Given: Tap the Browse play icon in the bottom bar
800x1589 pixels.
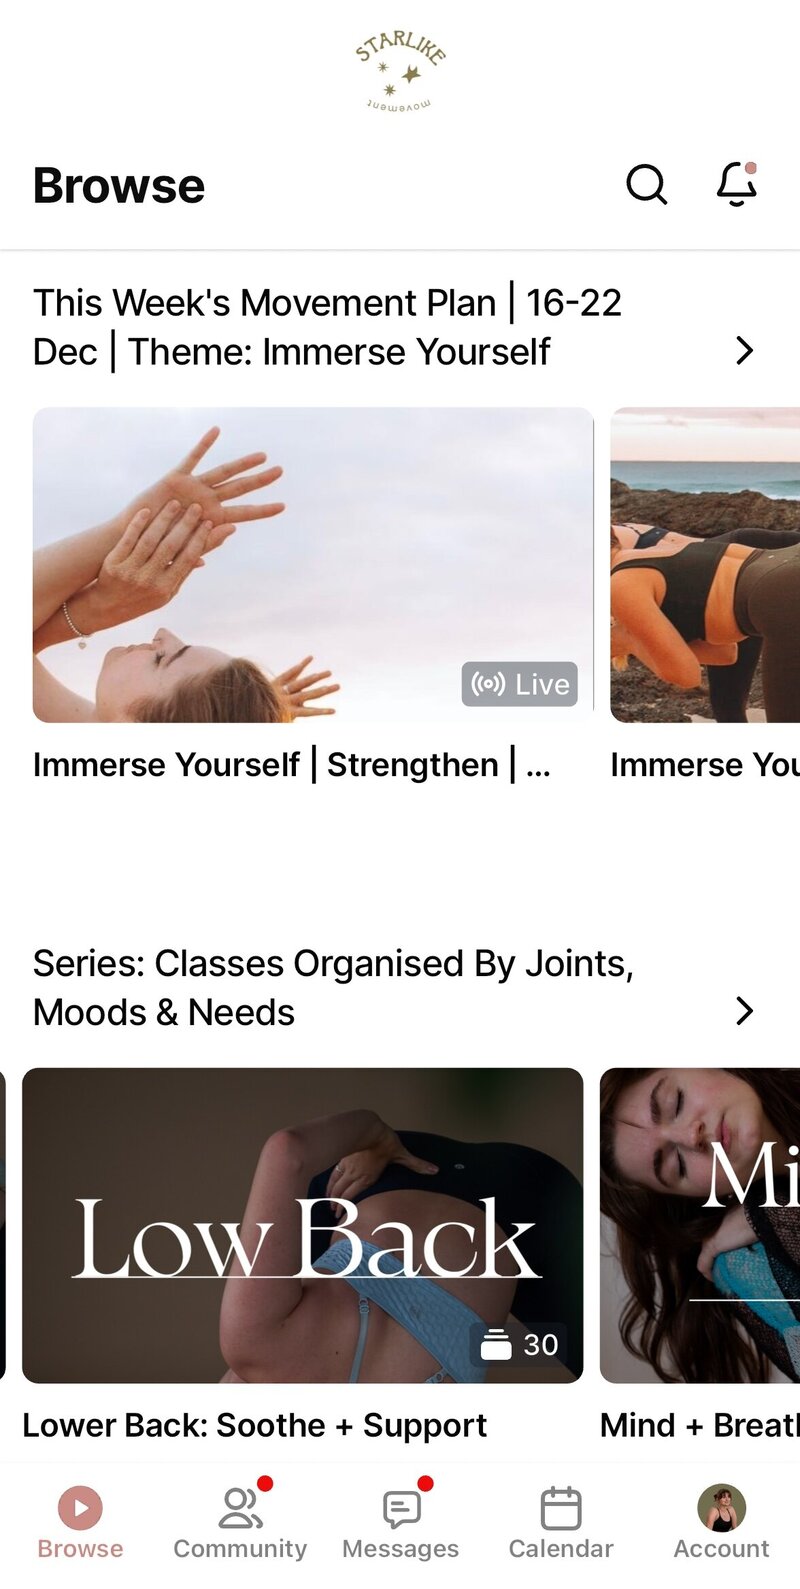Looking at the screenshot, I should tap(80, 1507).
